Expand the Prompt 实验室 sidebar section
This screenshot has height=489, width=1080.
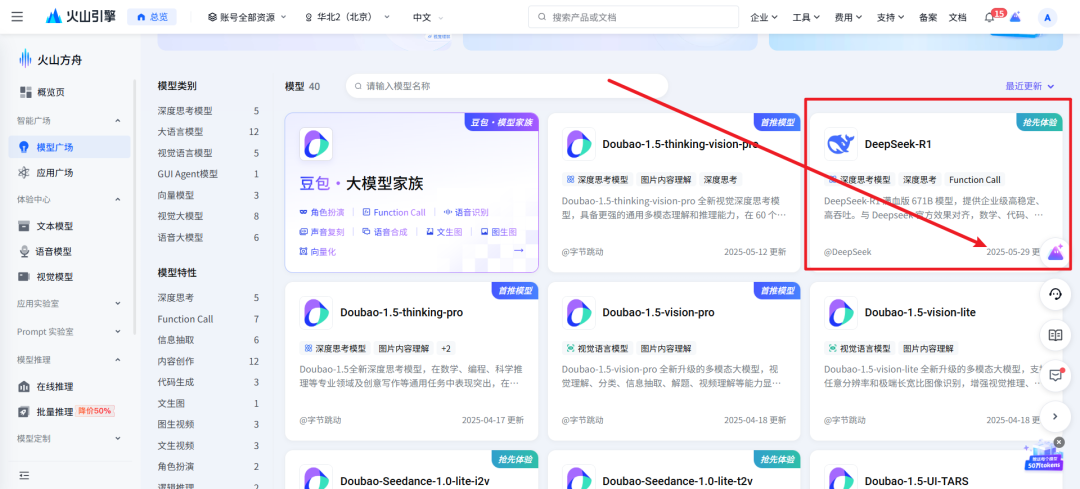coord(117,331)
